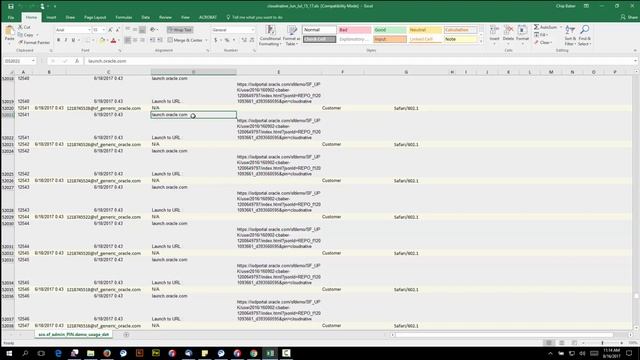Open Sort & Filter options

pos(570,35)
